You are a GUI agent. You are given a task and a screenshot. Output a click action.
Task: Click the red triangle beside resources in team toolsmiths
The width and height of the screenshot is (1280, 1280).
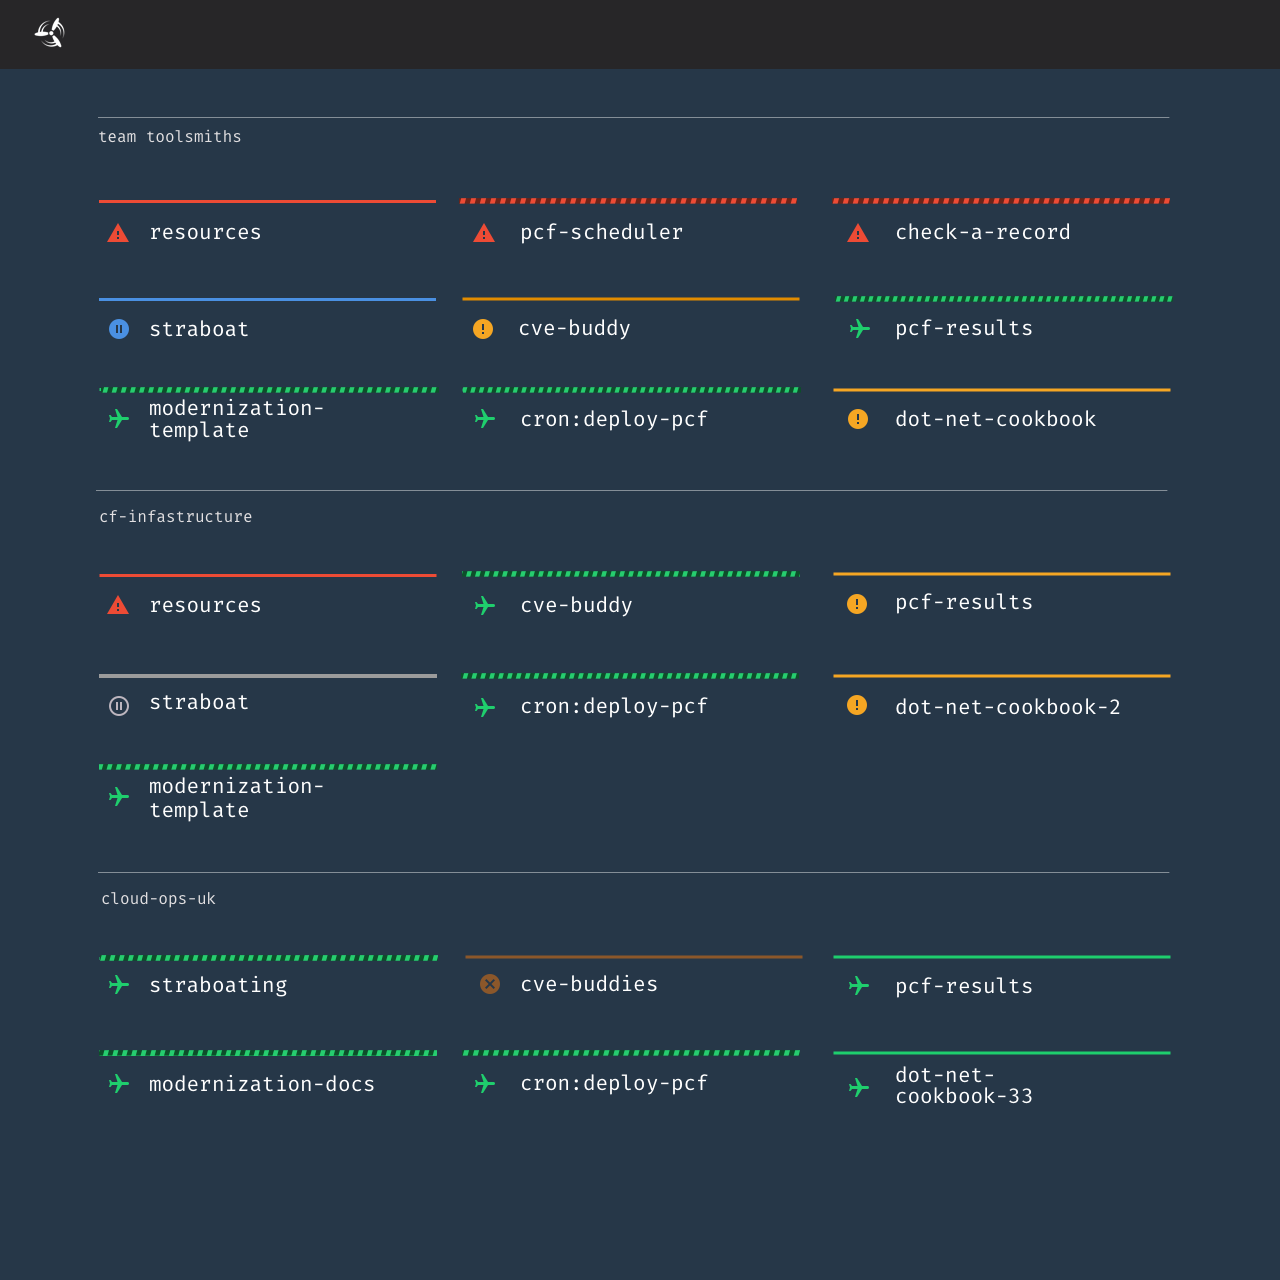118,233
